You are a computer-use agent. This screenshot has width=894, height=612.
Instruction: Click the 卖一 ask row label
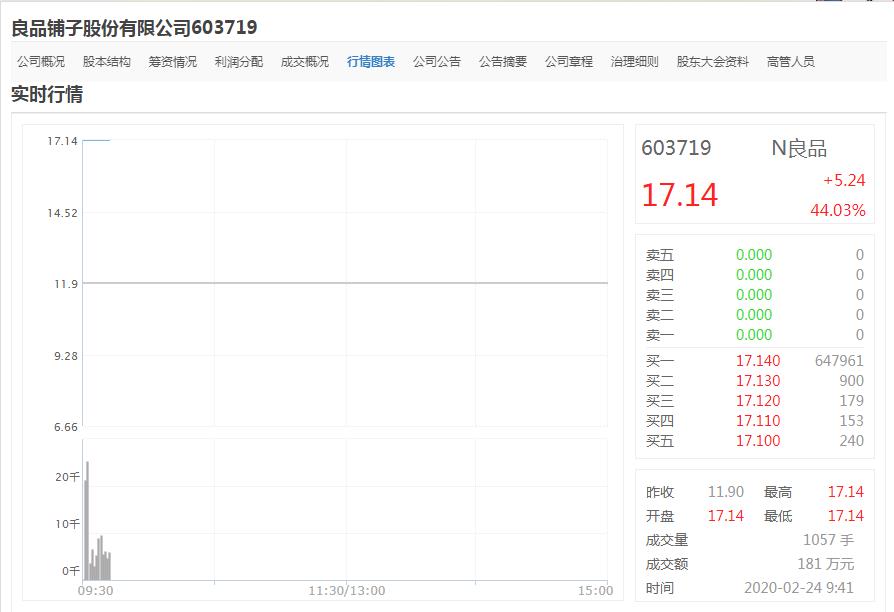pyautogui.click(x=660, y=335)
